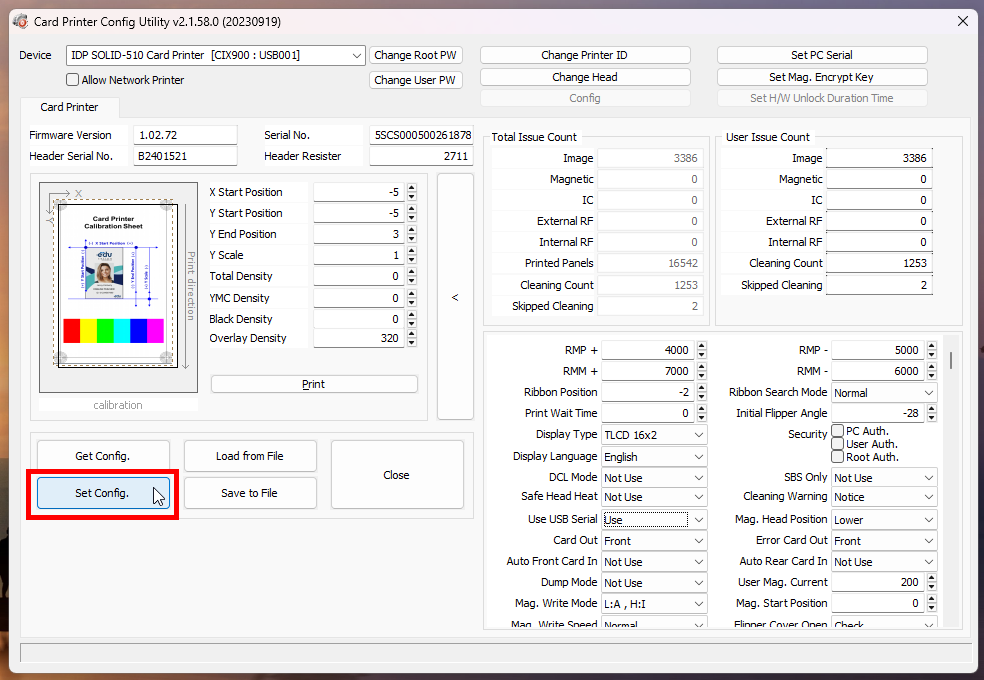Screen dimensions: 984x680
Task: Open Ribbon Search Mode dropdown
Action: (884, 393)
